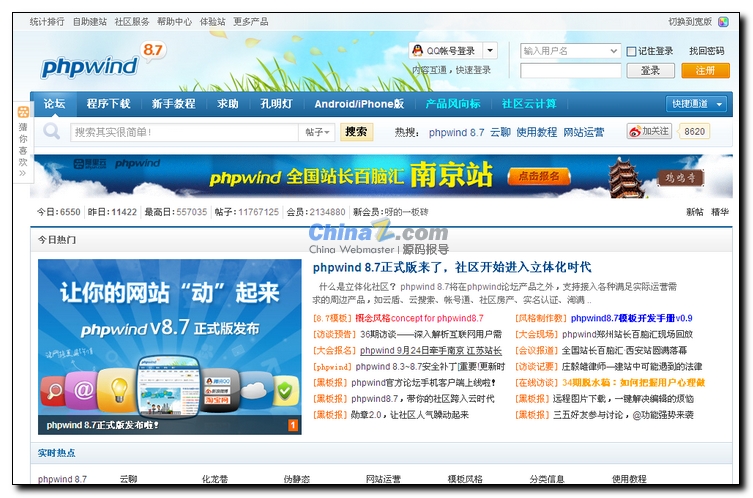The width and height of the screenshot is (753, 498).
Task: Open 更多产品 in top bar
Action: click(251, 22)
